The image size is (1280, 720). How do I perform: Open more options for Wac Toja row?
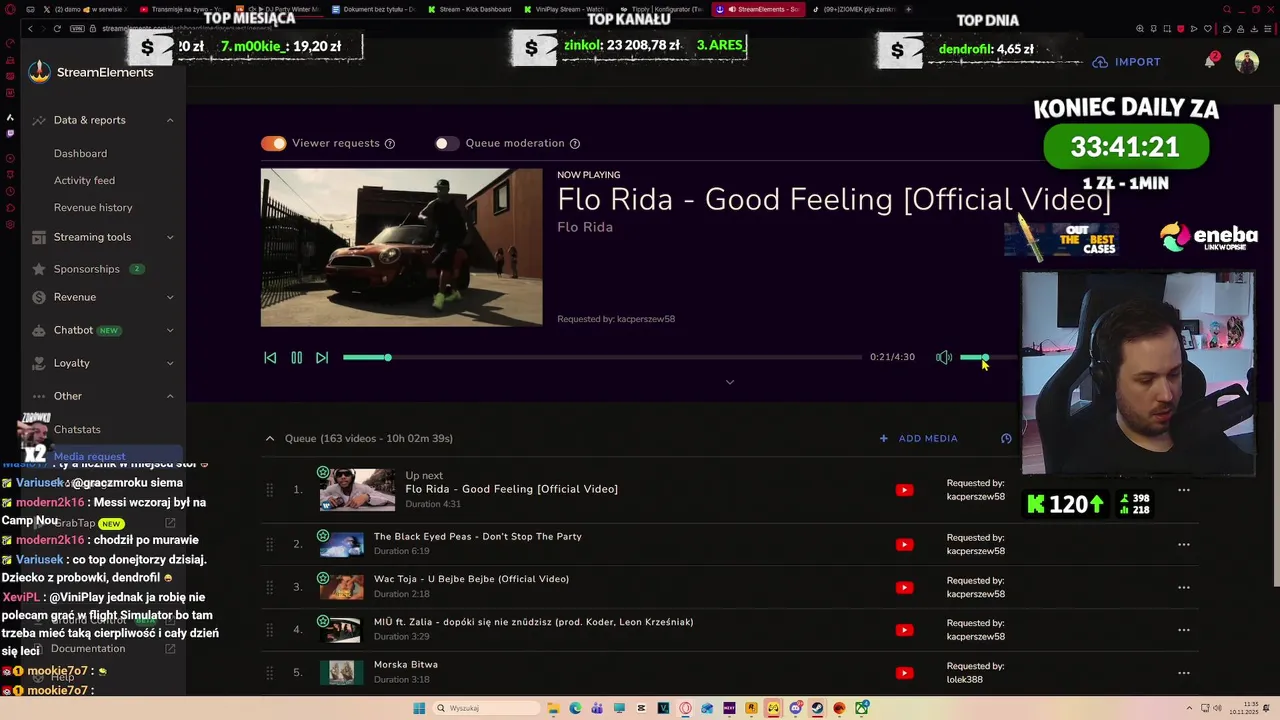(x=1184, y=587)
